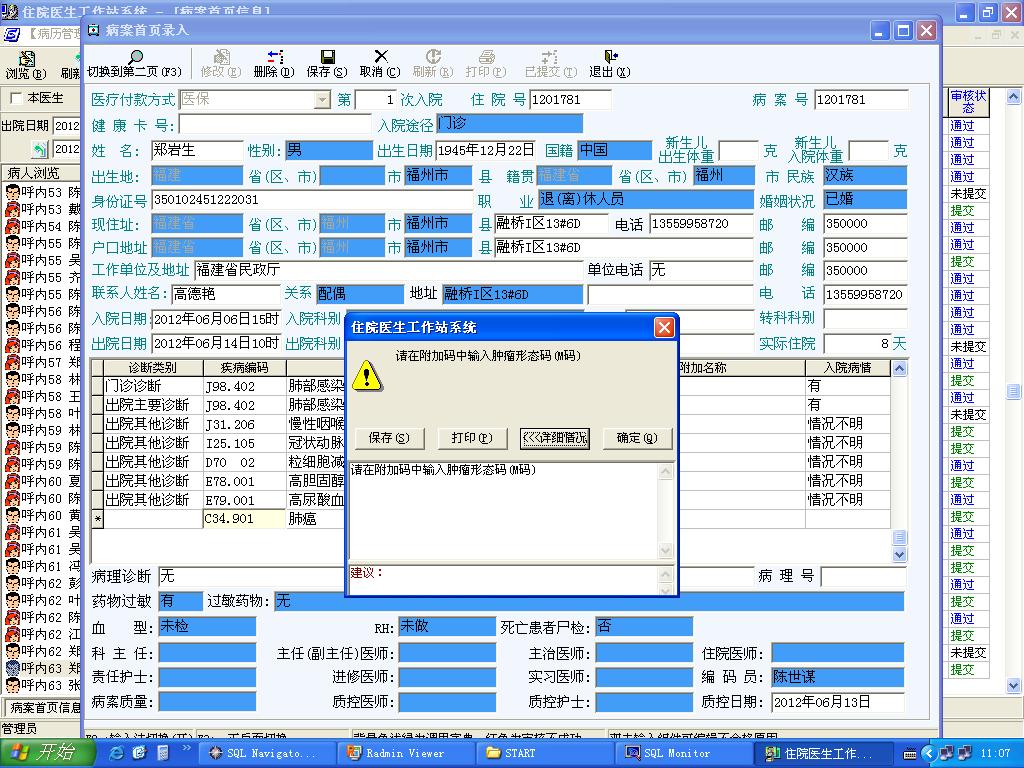Click 入院日期 field 2012年06月06日15时
The width and height of the screenshot is (1024, 768).
coord(216,319)
